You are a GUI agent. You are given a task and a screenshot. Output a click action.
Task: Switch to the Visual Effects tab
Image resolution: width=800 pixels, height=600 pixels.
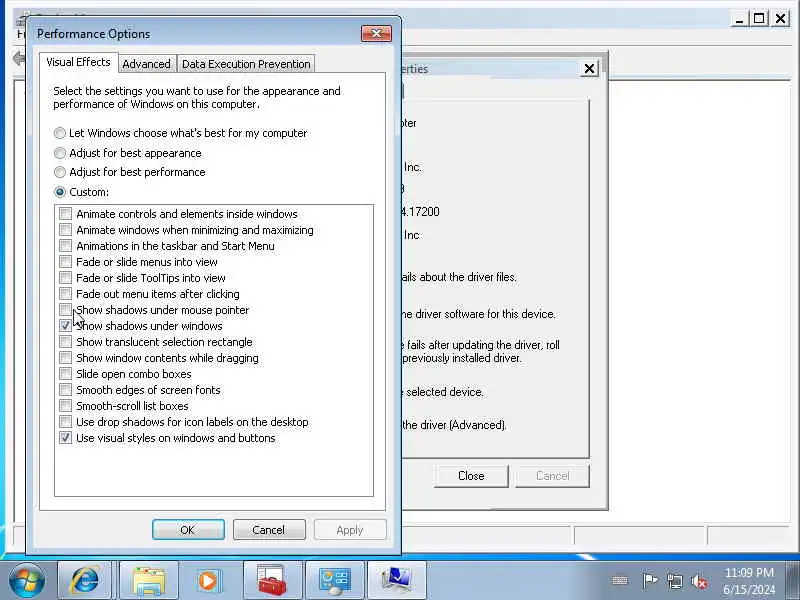click(x=78, y=62)
